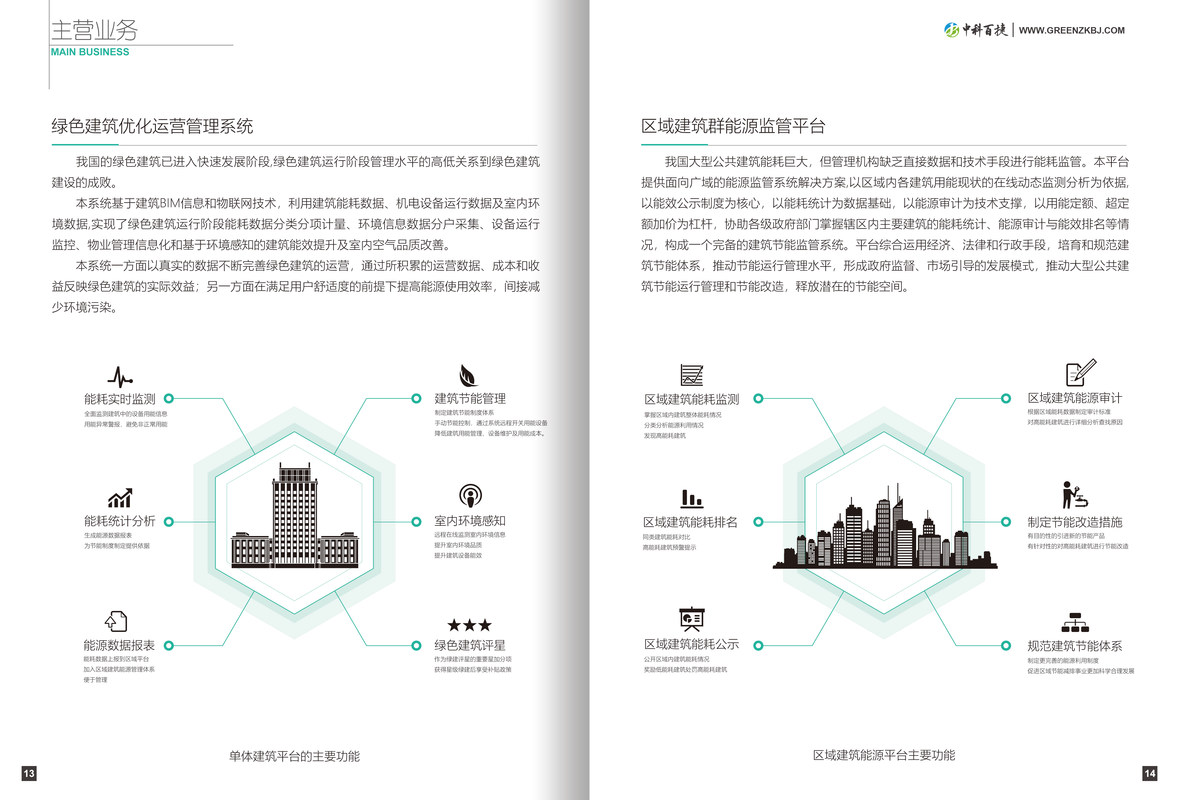Click the bar chart icon above 能耗统计分析

120,498
